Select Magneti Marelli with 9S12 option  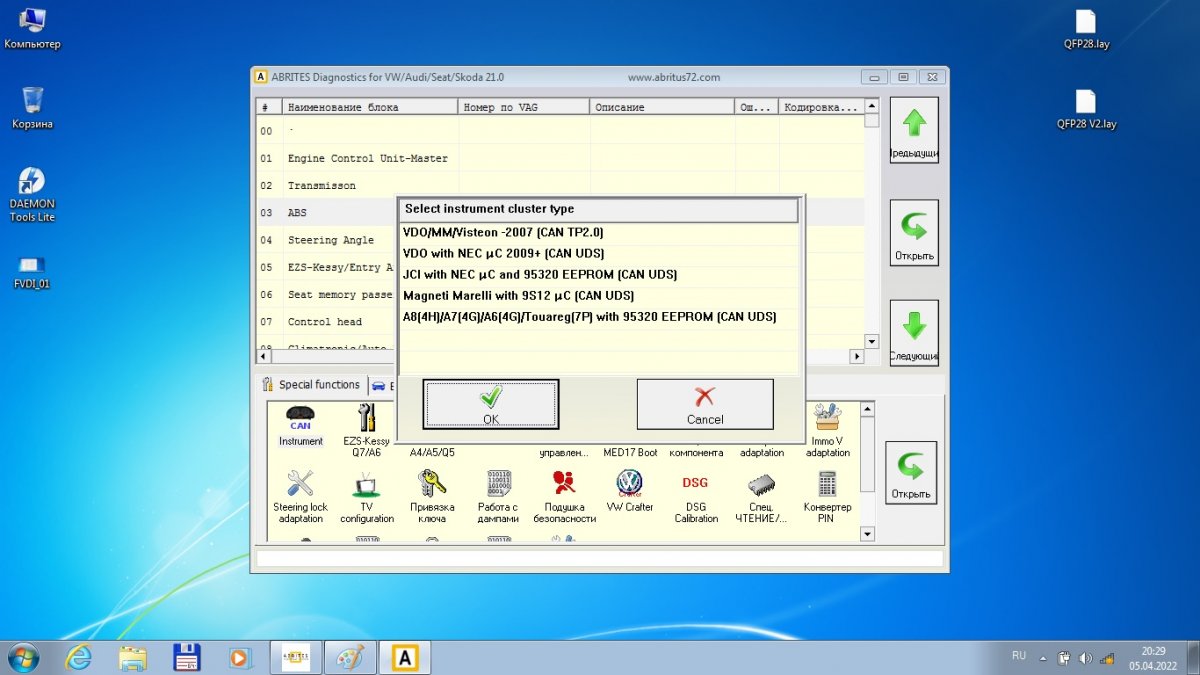[518, 295]
